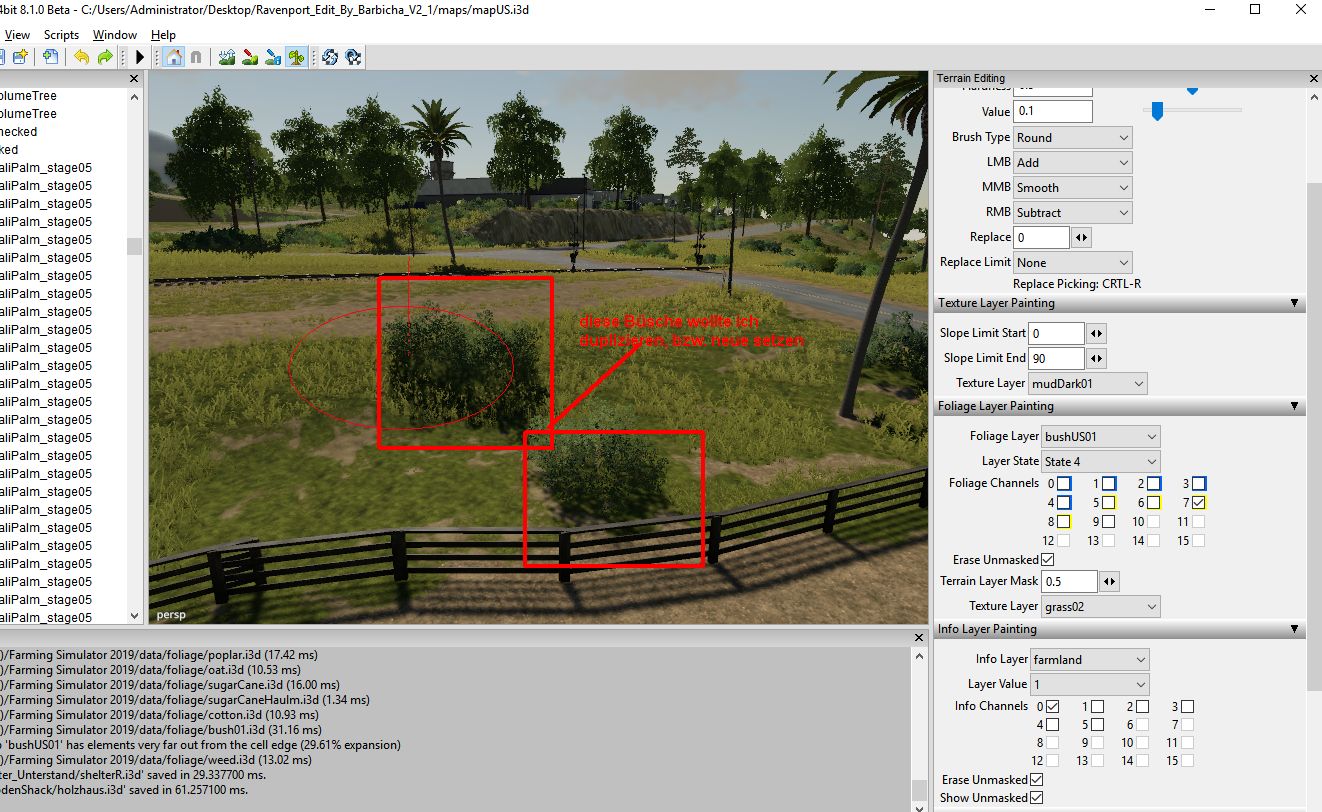Image resolution: width=1322 pixels, height=812 pixels.
Task: Click the Import new document icon
Action: (49, 57)
